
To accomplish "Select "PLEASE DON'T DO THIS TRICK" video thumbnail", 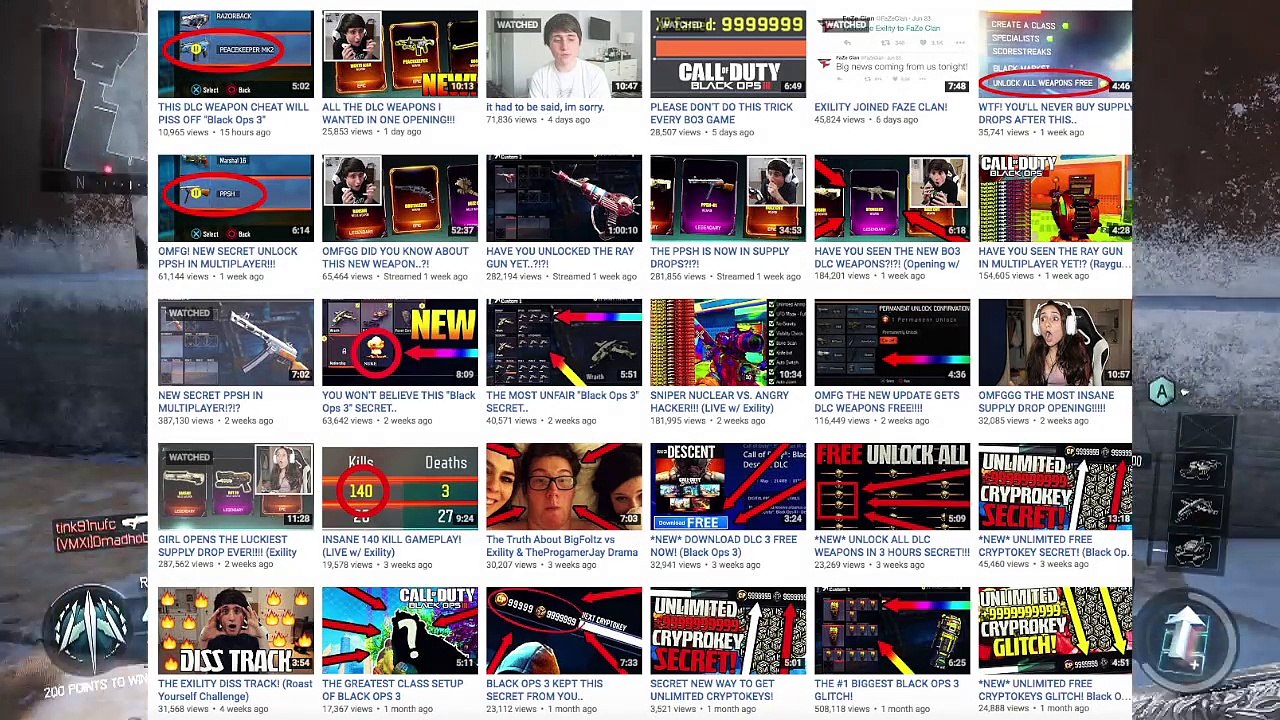I will click(728, 54).
